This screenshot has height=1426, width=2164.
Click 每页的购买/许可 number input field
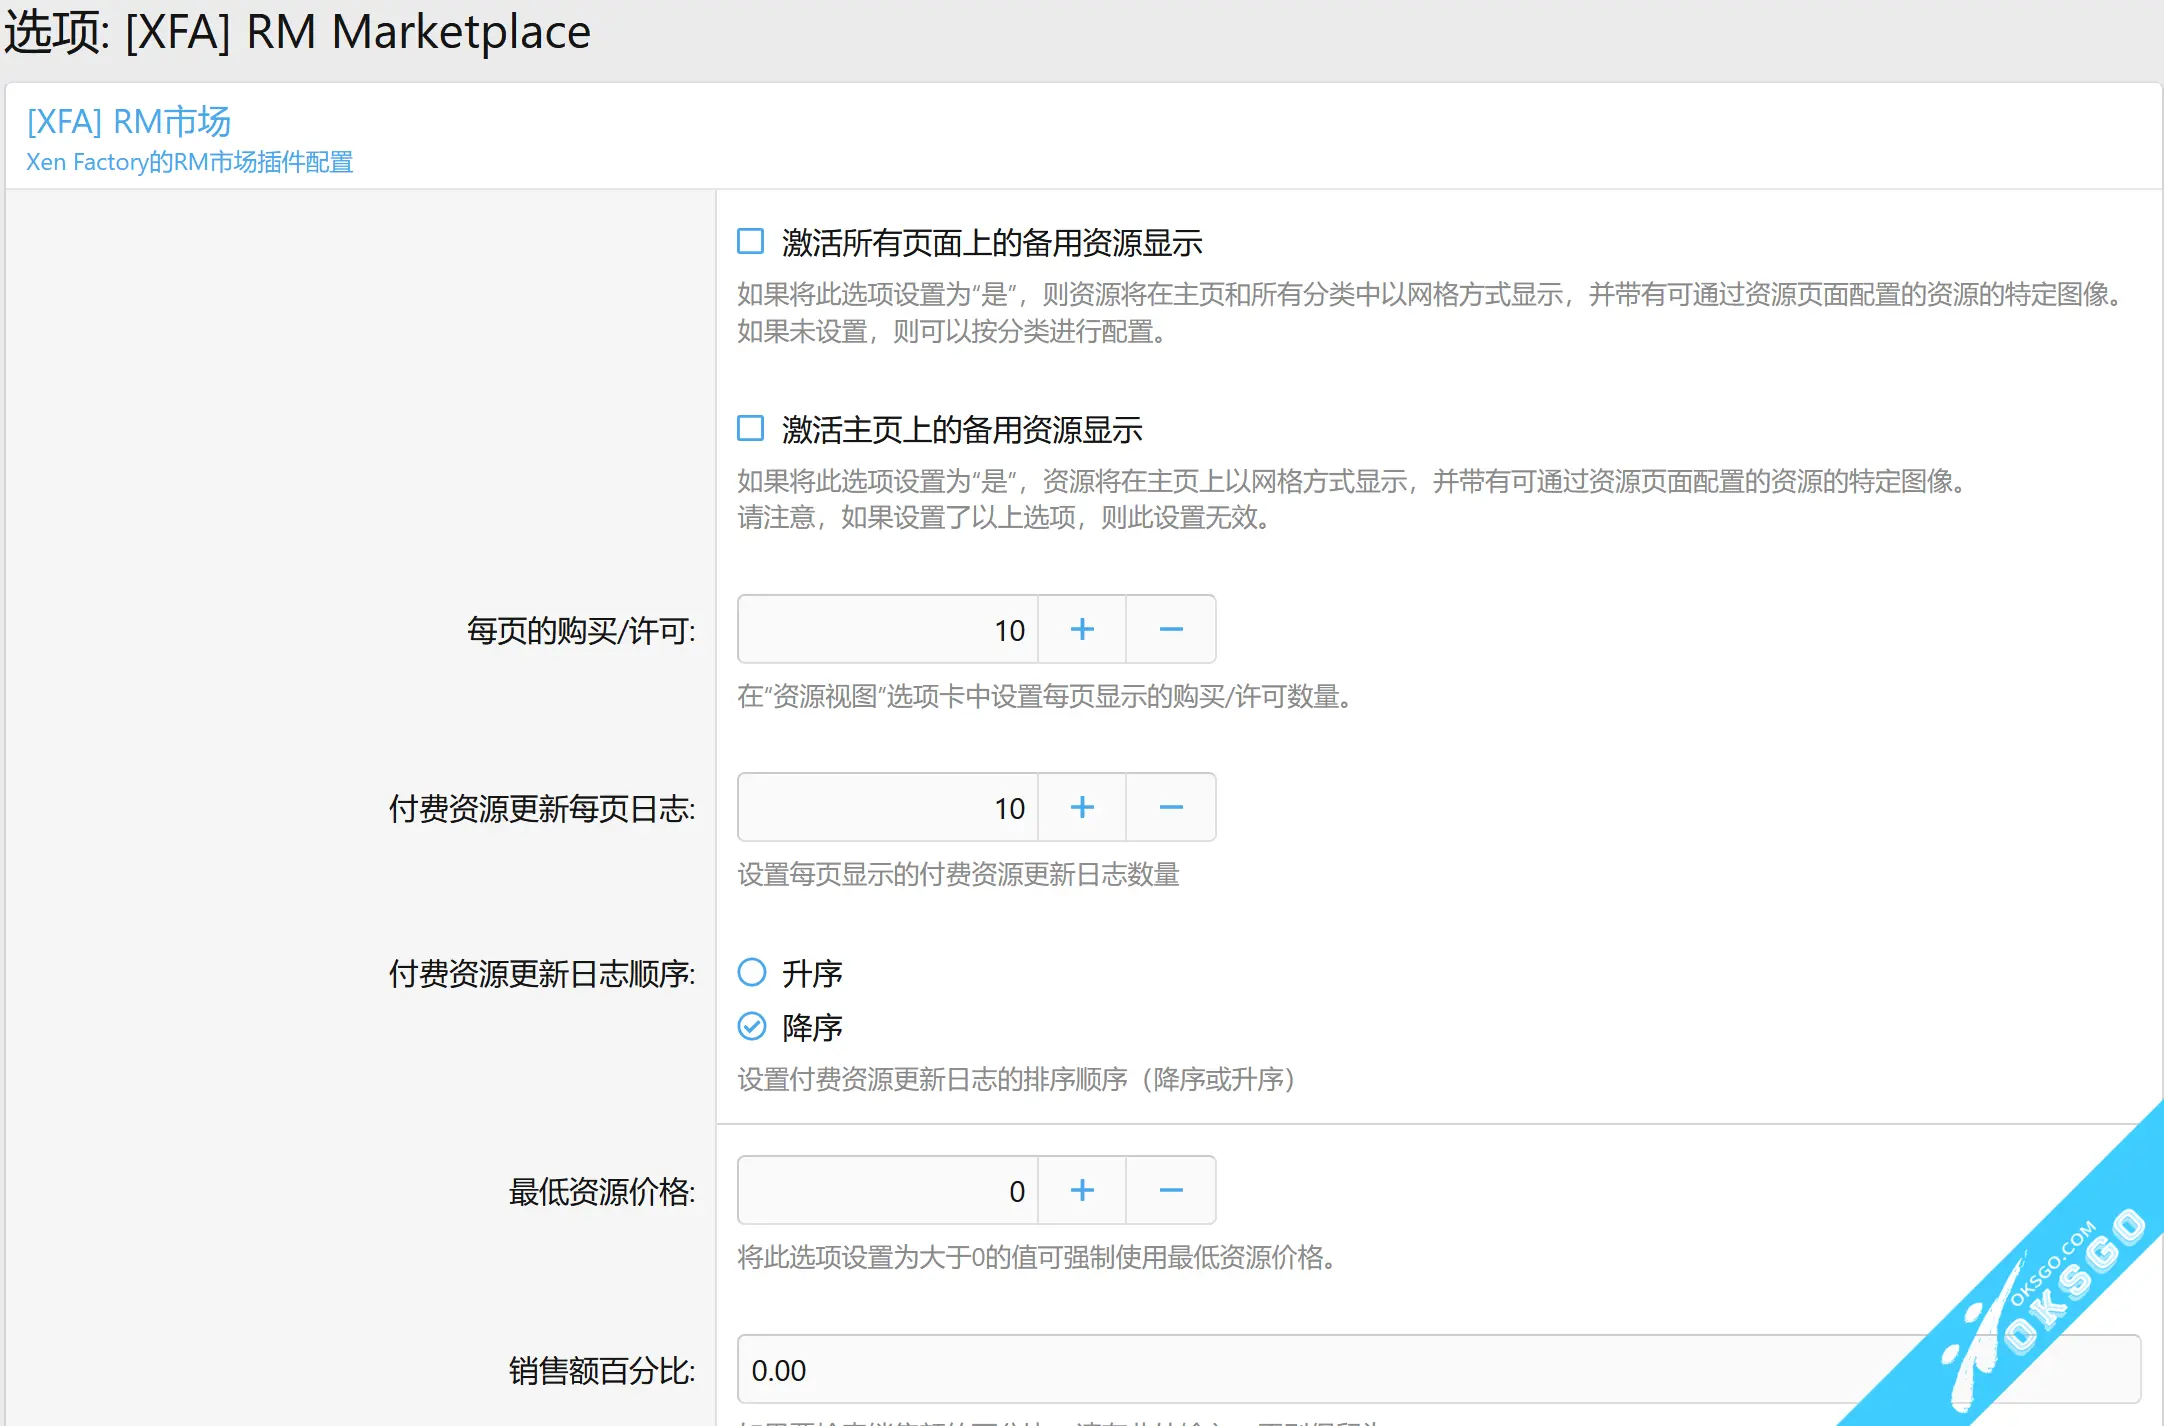click(x=887, y=630)
